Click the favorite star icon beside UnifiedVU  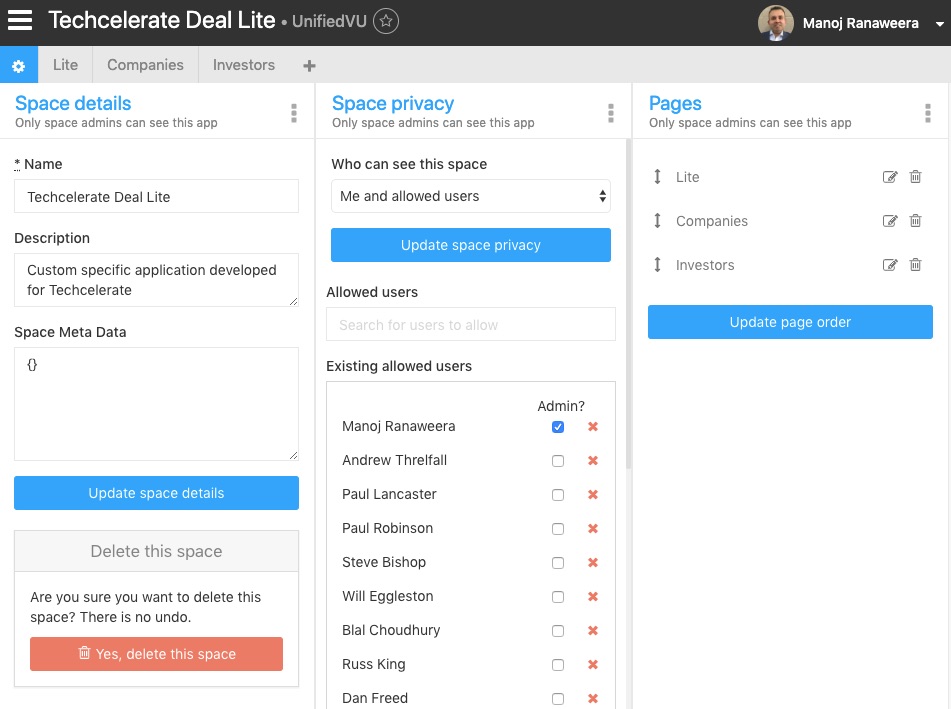click(x=386, y=21)
